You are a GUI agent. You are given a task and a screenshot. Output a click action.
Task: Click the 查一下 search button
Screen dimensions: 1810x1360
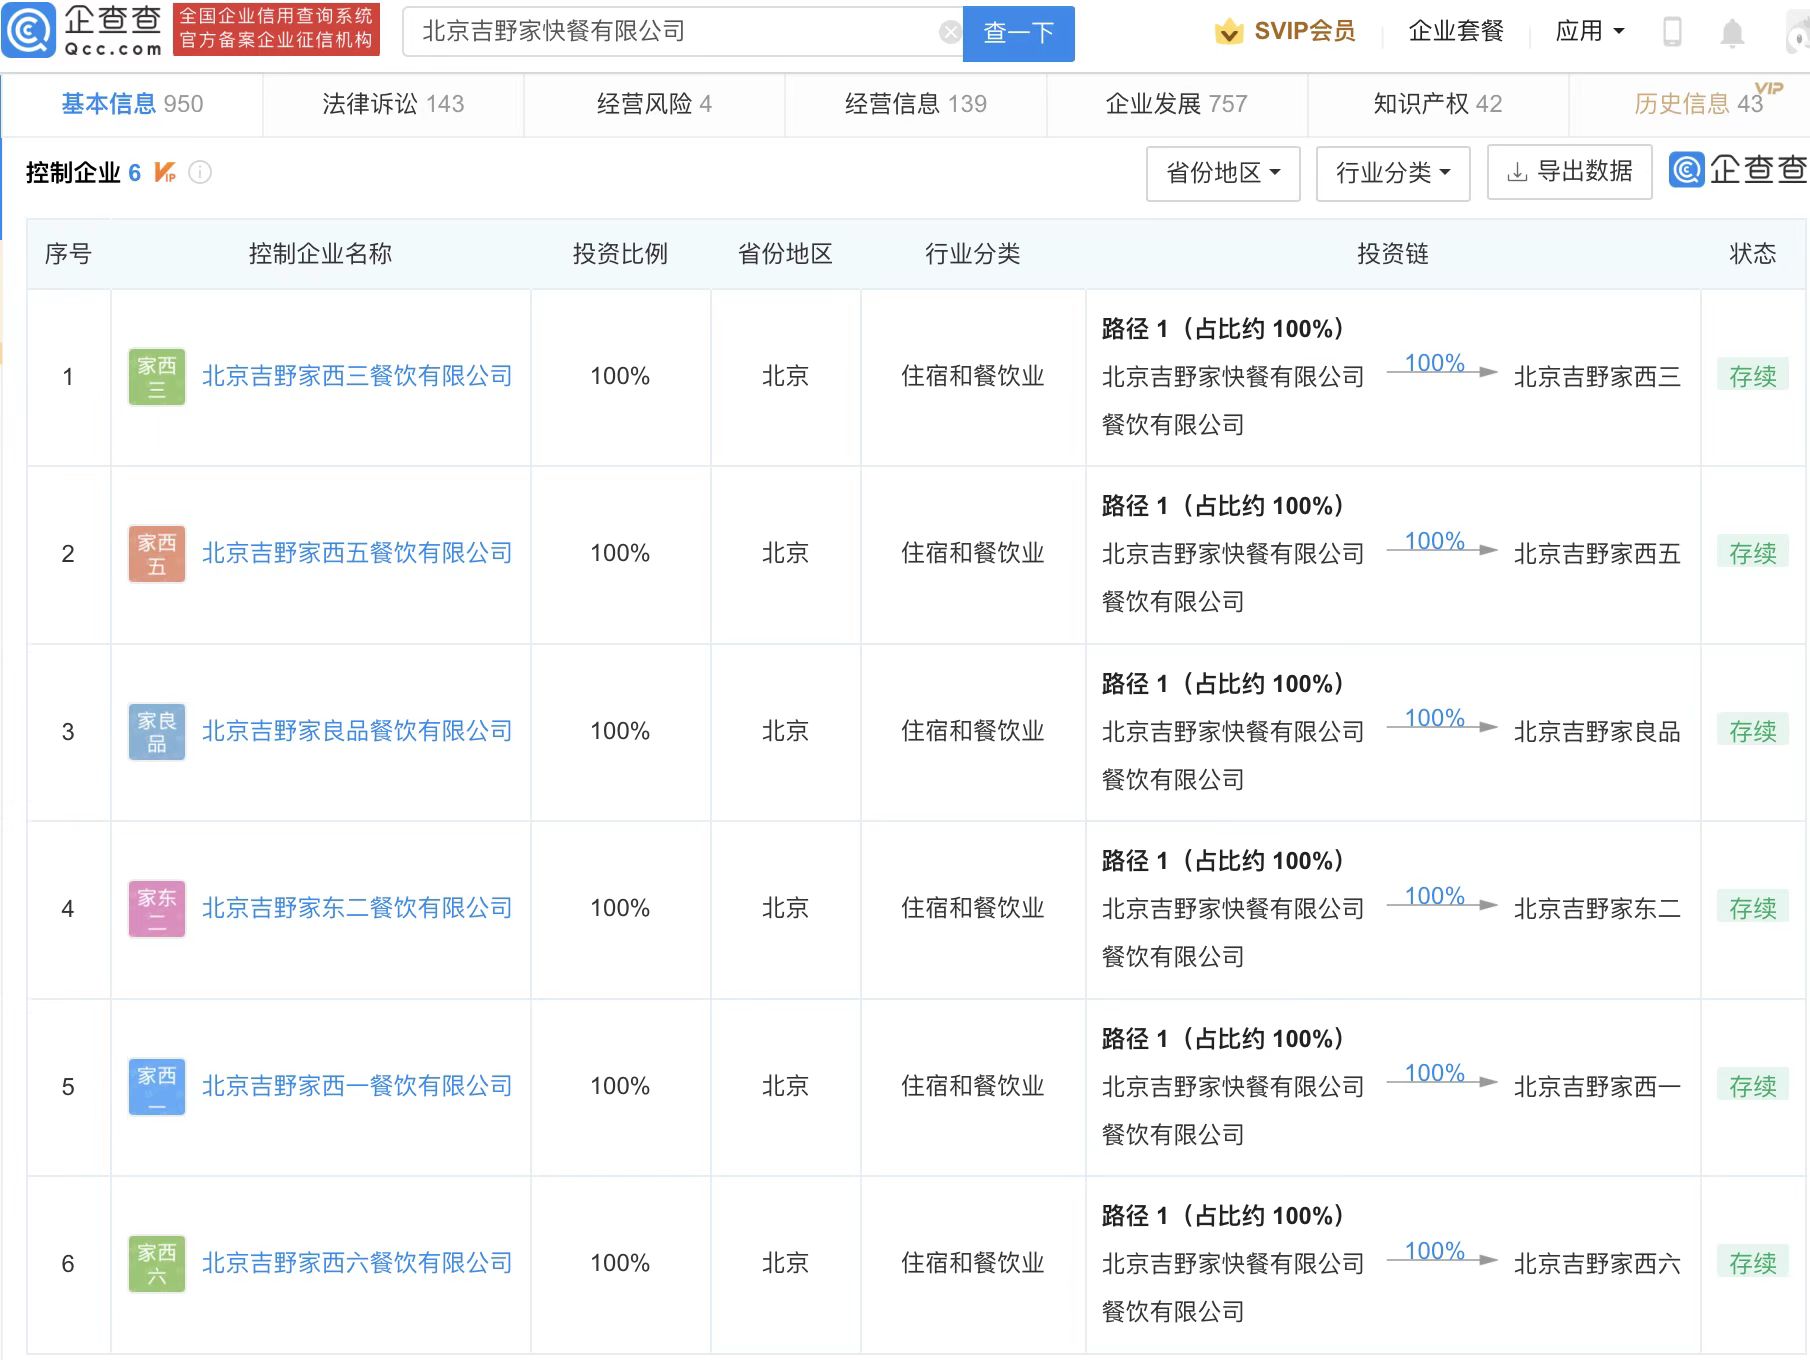tap(1018, 33)
